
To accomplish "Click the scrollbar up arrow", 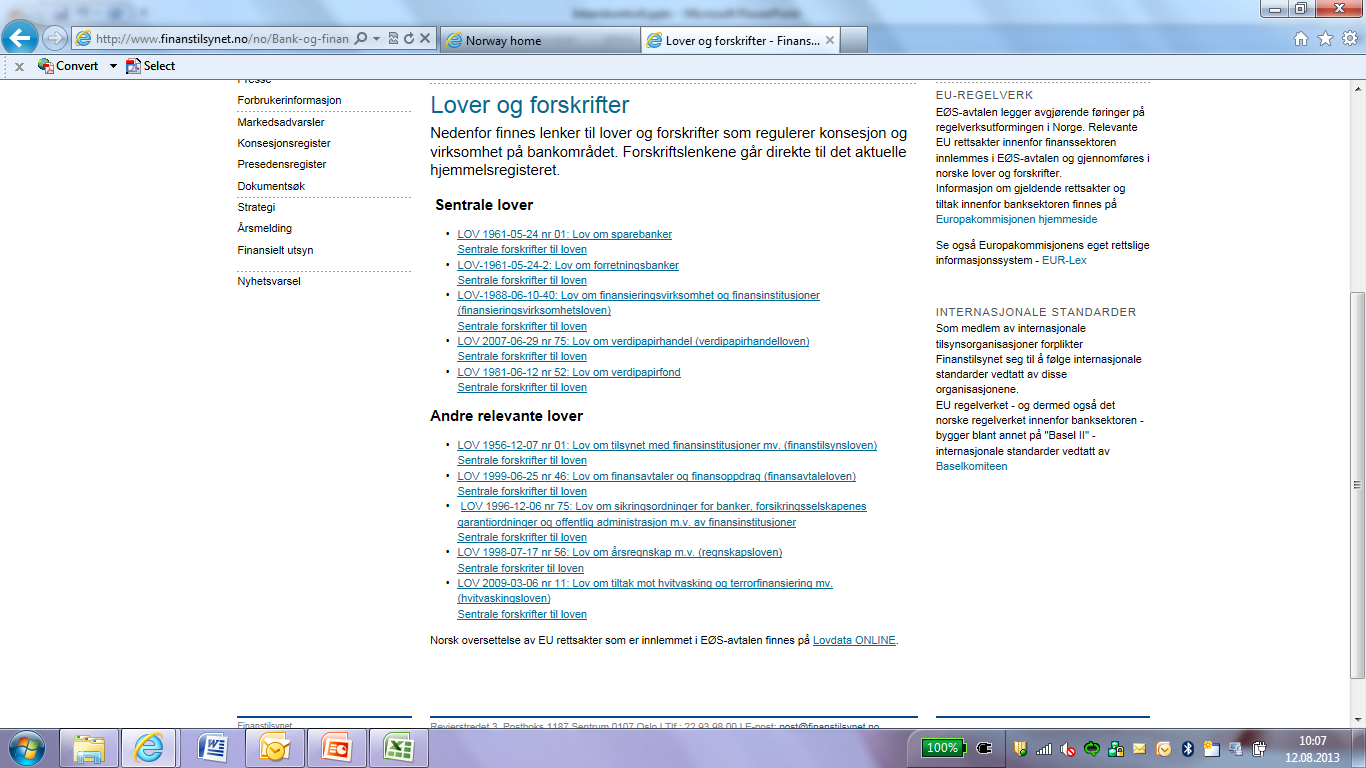I will pos(1357,86).
